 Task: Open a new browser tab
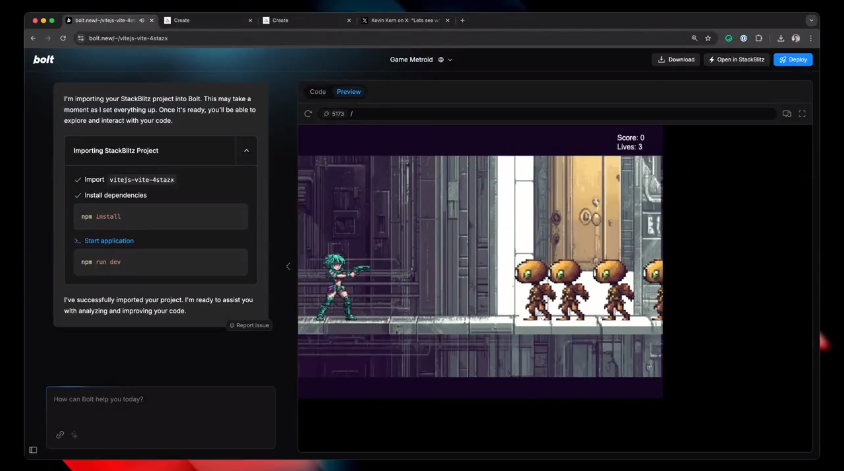[462, 20]
